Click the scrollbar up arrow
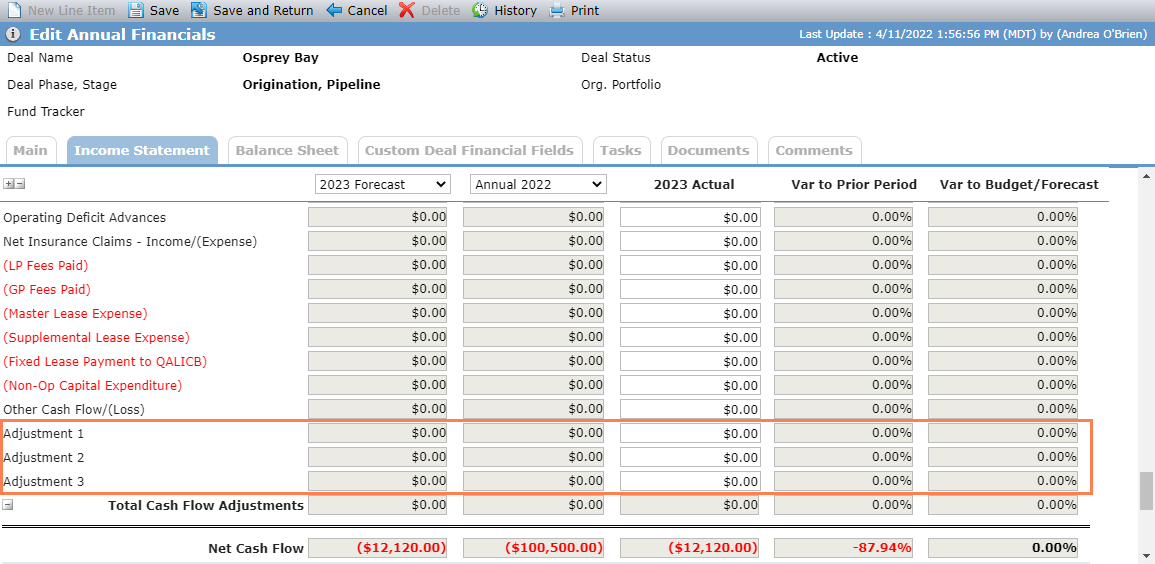 1146,175
